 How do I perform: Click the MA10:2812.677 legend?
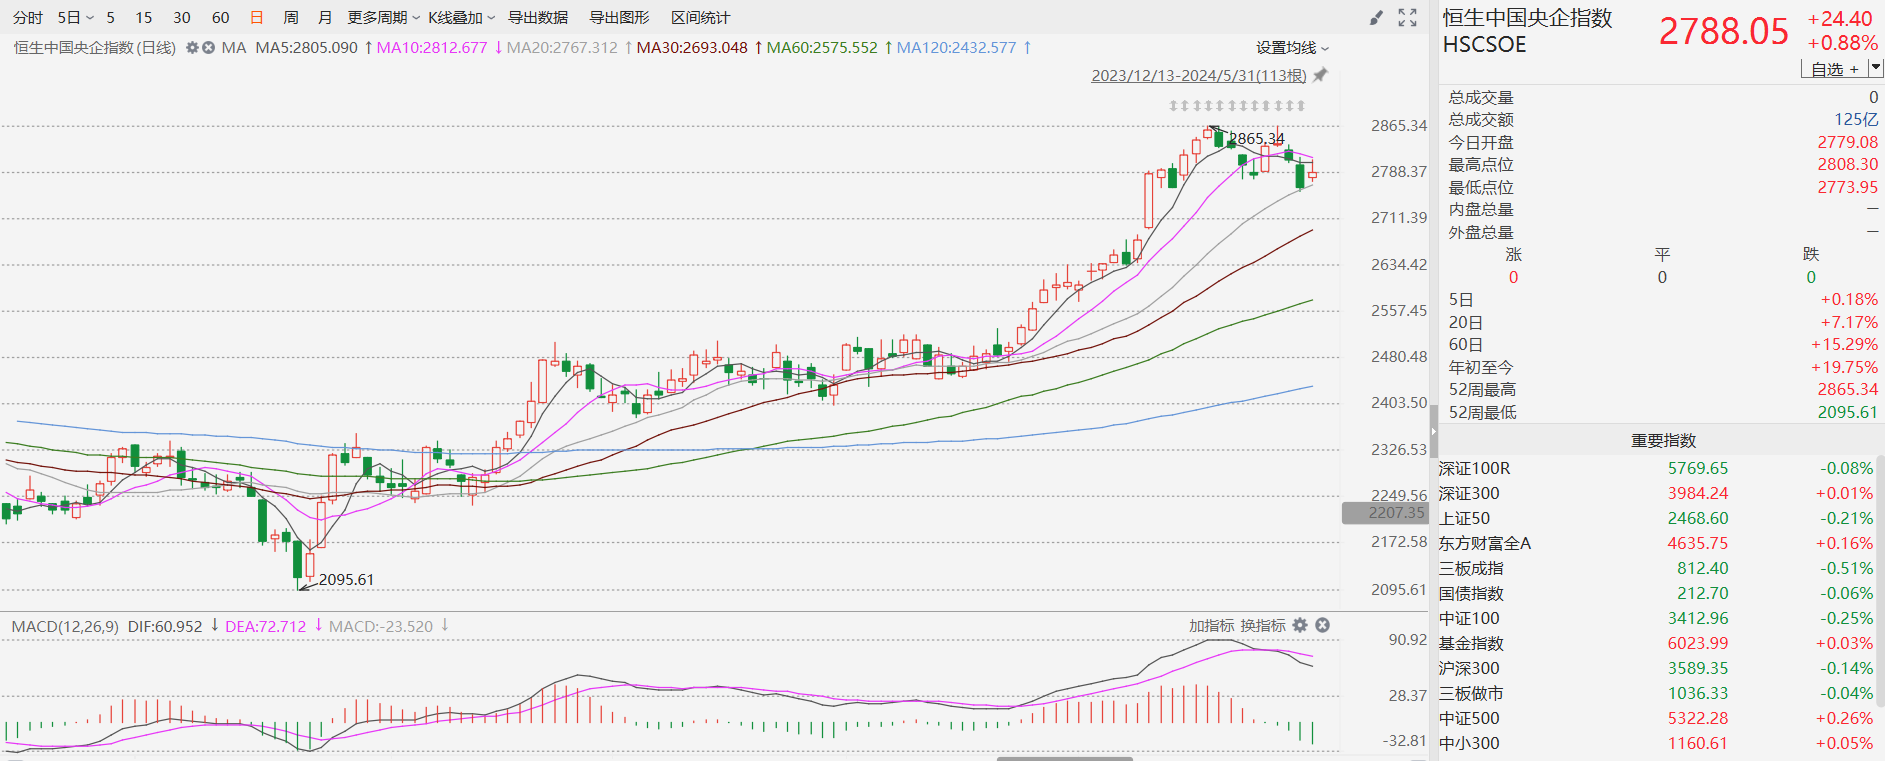[x=432, y=48]
